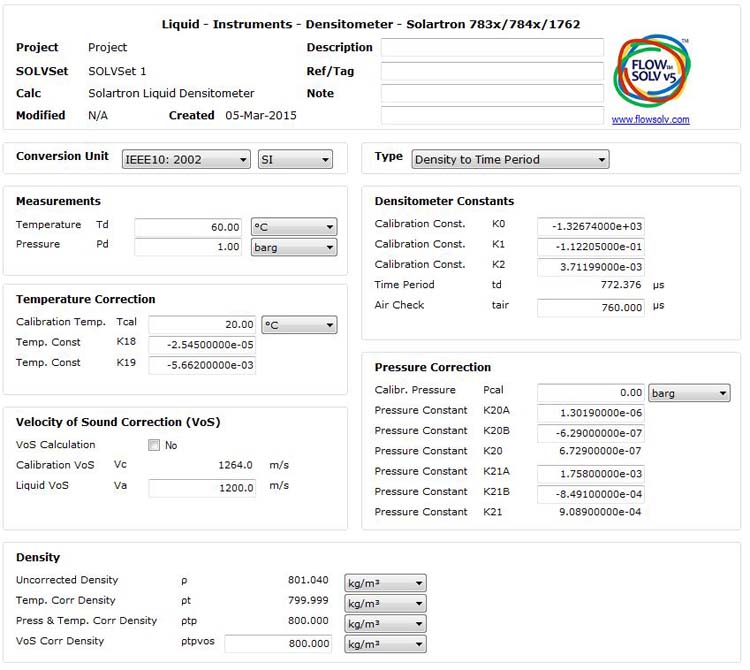Screen dimensions: 750x670
Task: Open the SI unit system dropdown
Action: (295, 159)
